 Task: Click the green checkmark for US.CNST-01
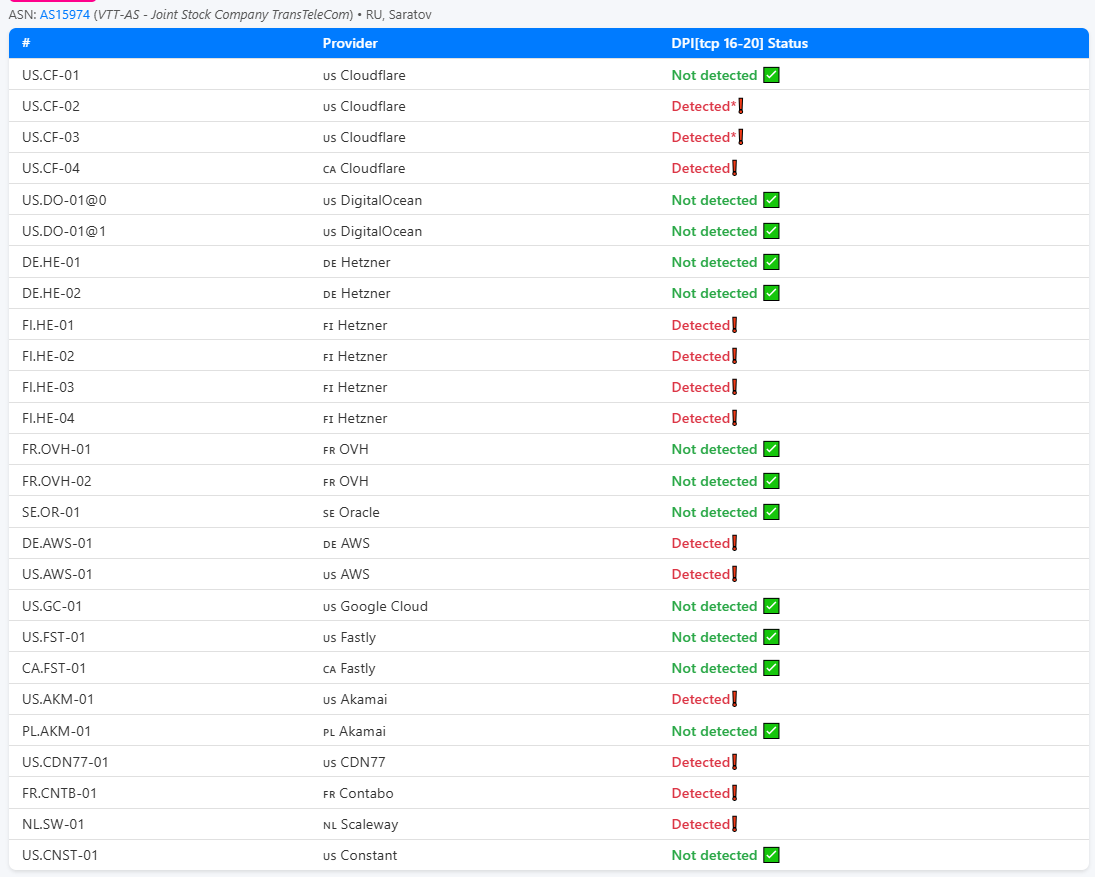pos(771,855)
